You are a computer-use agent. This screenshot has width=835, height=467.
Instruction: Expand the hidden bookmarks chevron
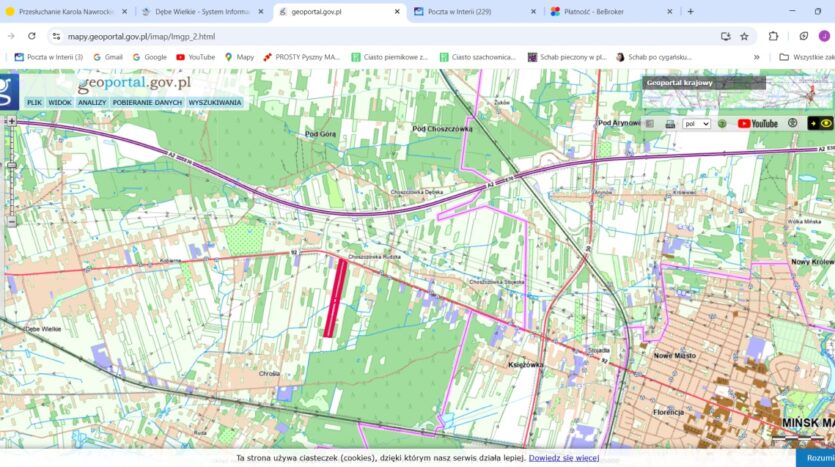(x=757, y=57)
